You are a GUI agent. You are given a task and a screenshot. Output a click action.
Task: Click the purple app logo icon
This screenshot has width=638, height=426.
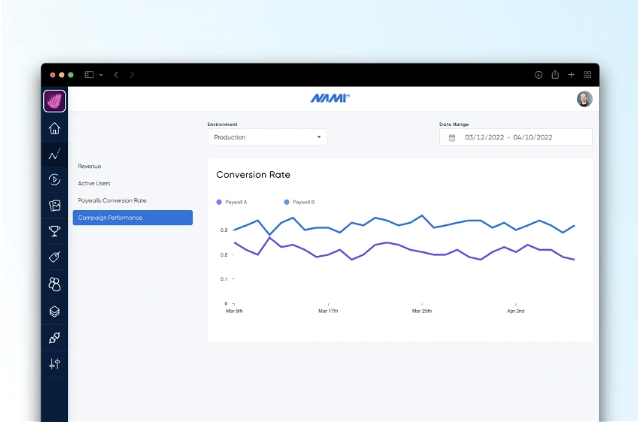[x=54, y=101]
